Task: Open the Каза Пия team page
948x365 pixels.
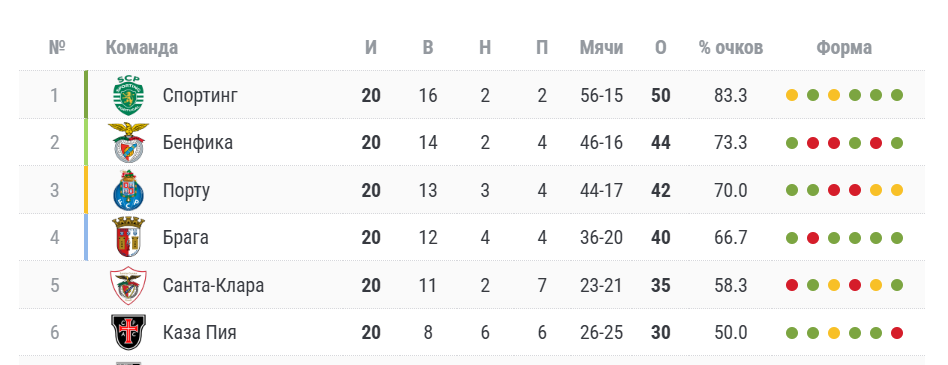Action: pos(200,332)
